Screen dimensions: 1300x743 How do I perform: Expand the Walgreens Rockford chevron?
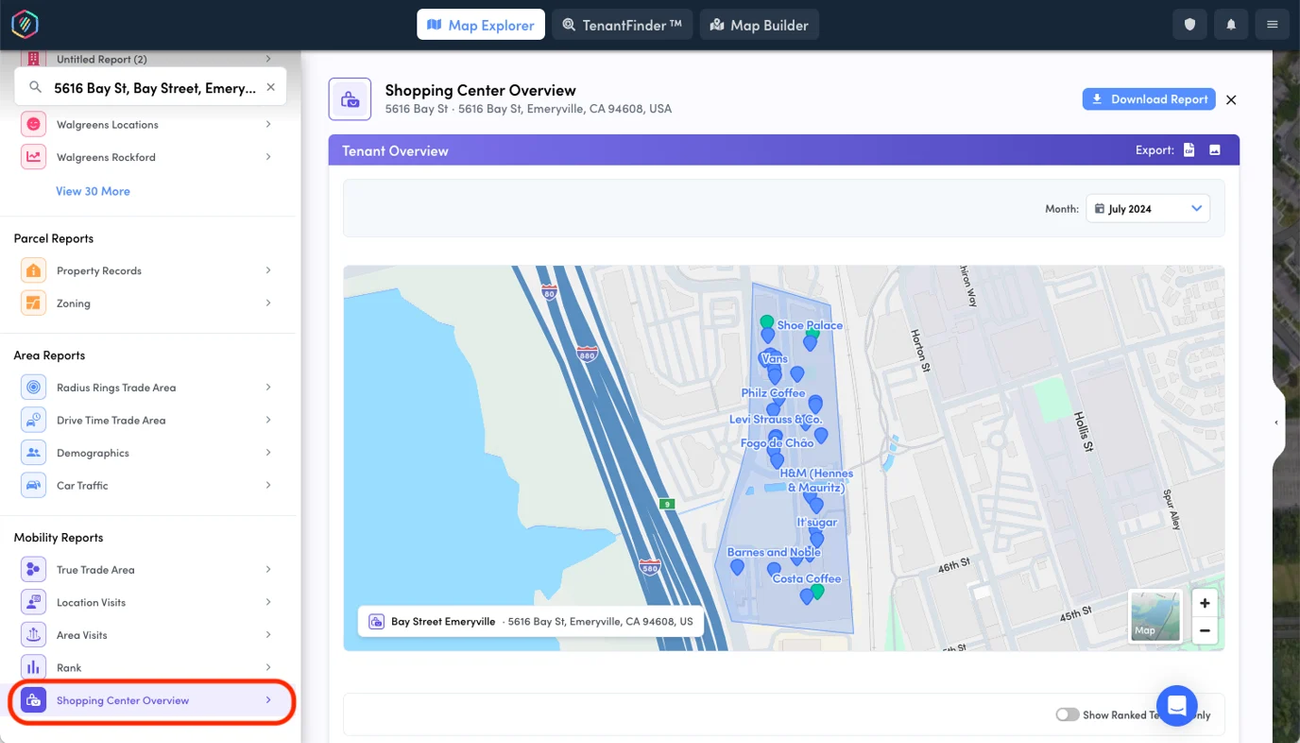(x=268, y=157)
